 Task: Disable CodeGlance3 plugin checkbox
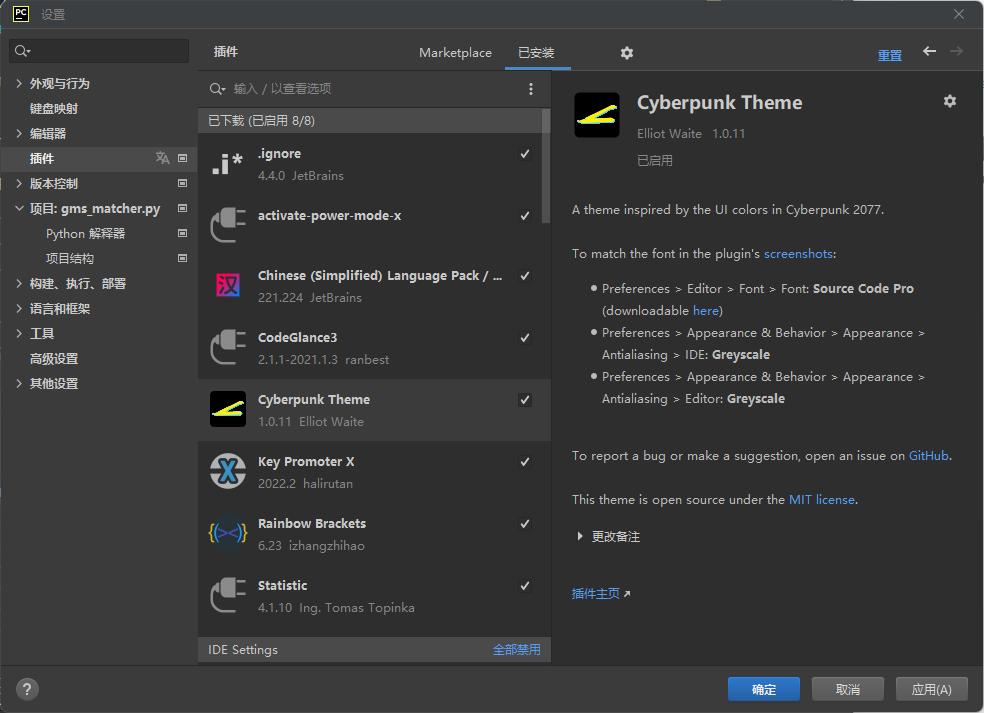pyautogui.click(x=525, y=338)
